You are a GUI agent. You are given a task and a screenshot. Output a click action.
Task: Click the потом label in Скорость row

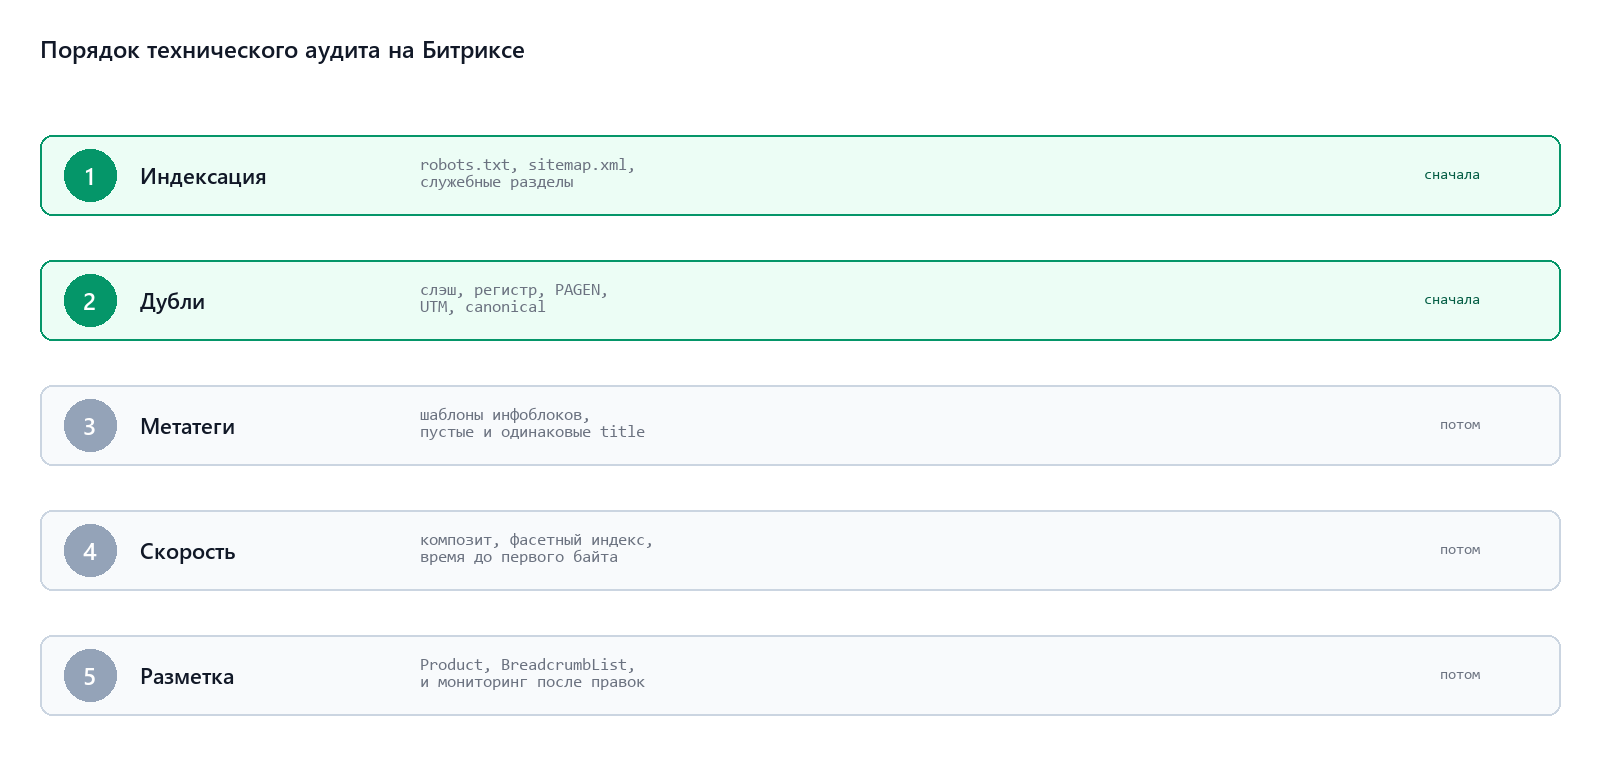pyautogui.click(x=1460, y=550)
